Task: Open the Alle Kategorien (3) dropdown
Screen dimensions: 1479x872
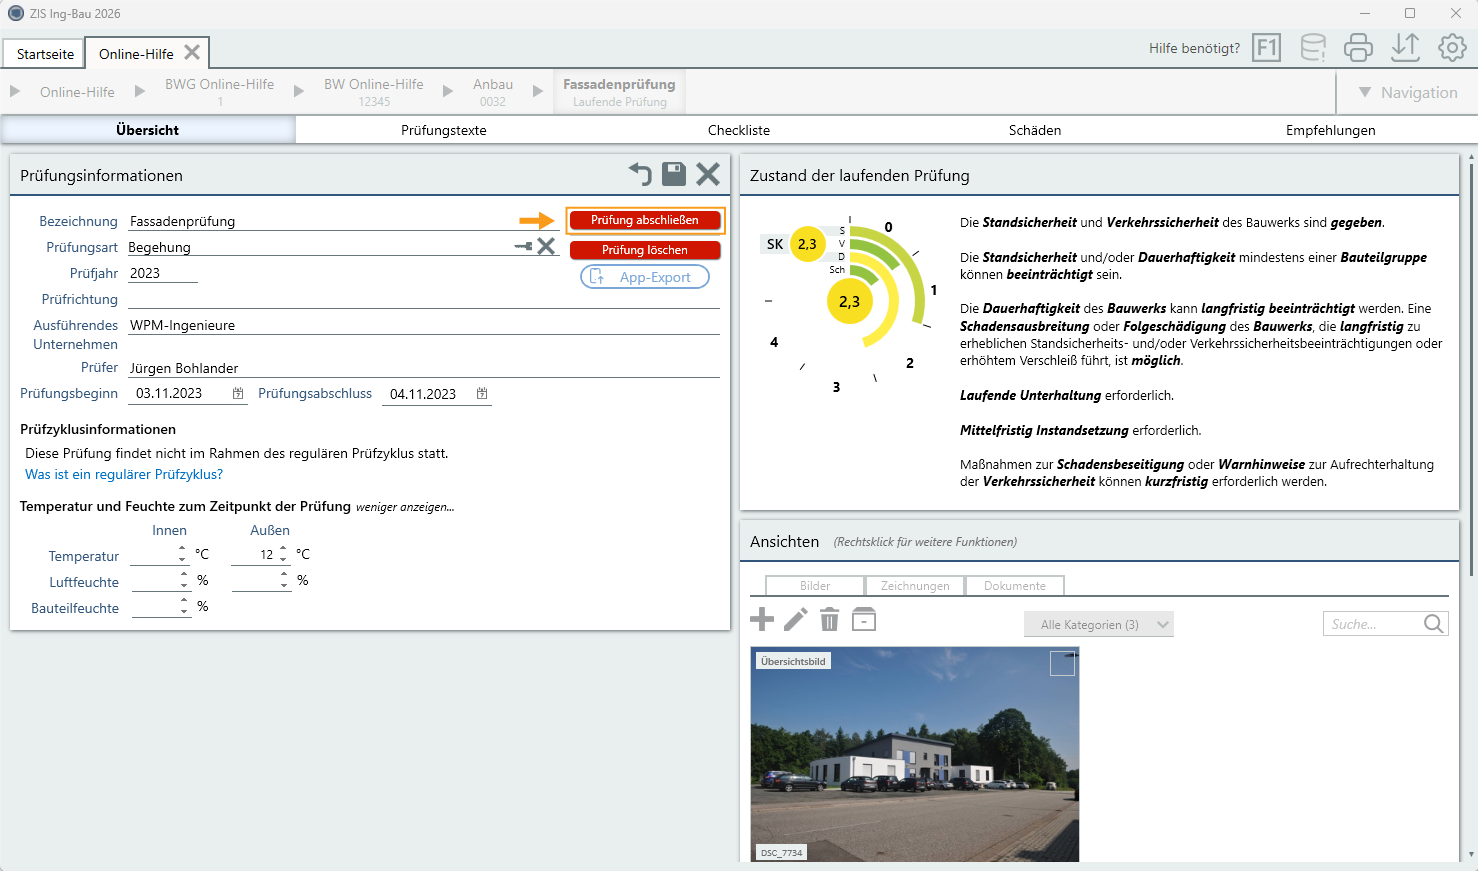Action: (1099, 624)
